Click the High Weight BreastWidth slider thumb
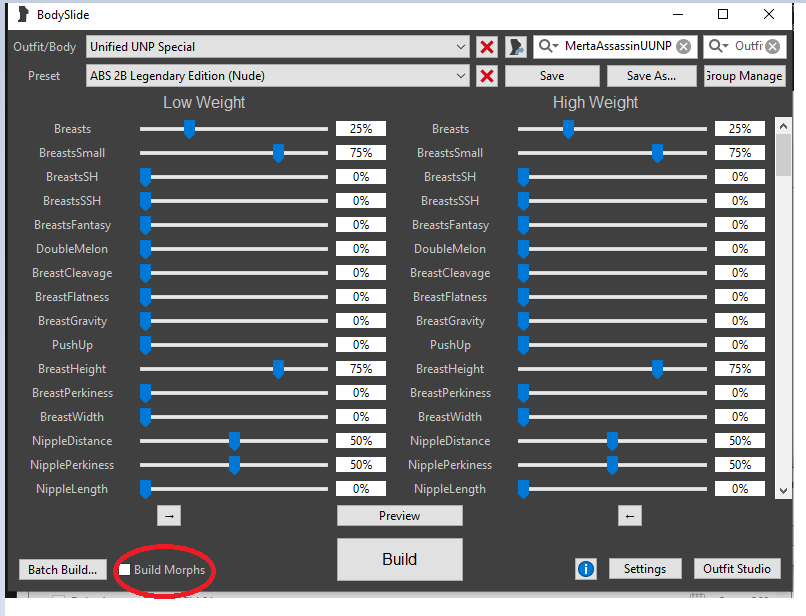Image resolution: width=806 pixels, height=616 pixels. click(523, 417)
